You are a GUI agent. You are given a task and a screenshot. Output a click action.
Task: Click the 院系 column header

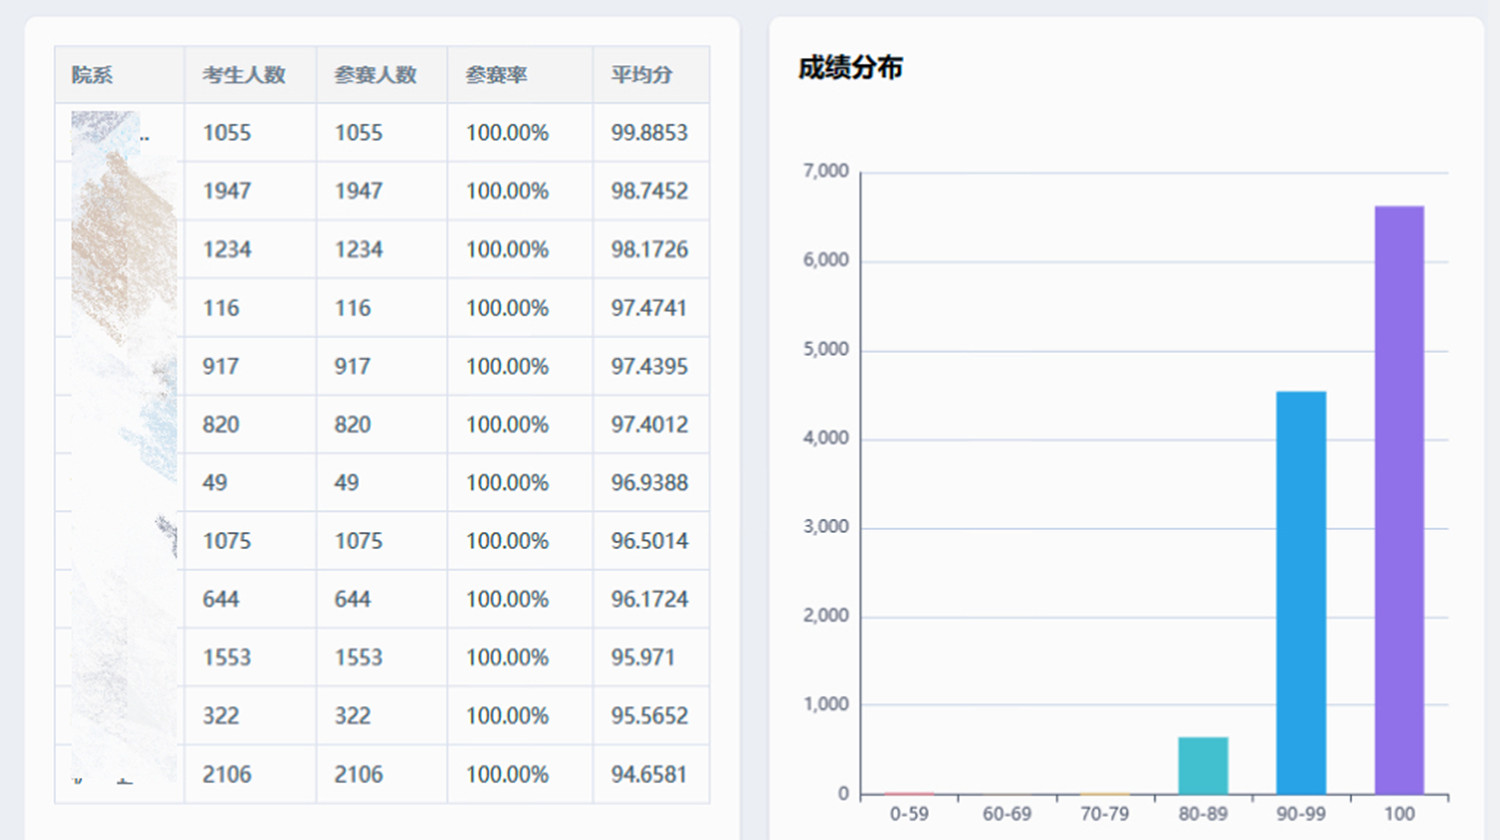pyautogui.click(x=92, y=75)
